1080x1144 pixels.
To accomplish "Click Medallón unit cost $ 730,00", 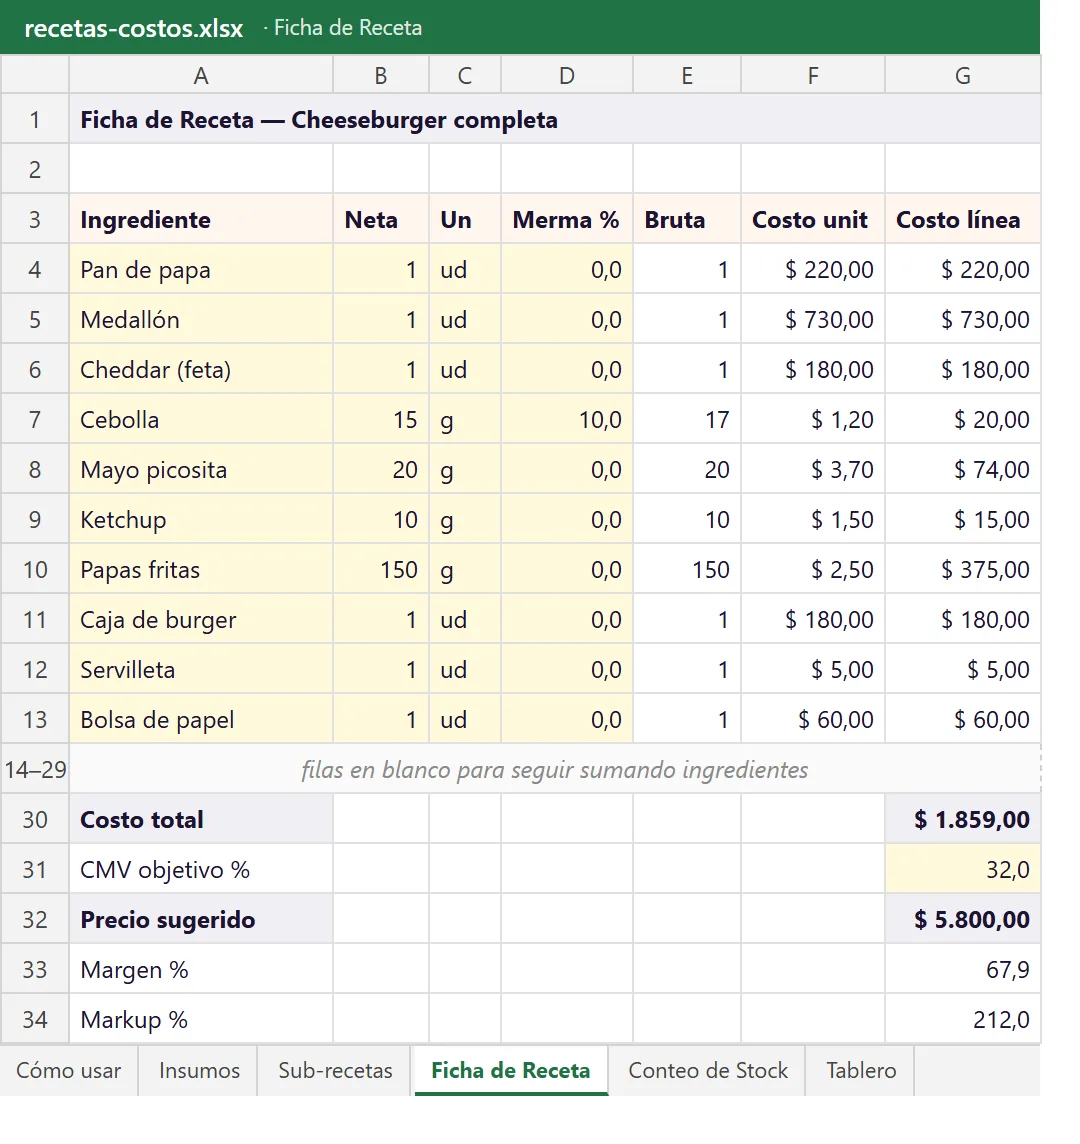I will (x=813, y=319).
